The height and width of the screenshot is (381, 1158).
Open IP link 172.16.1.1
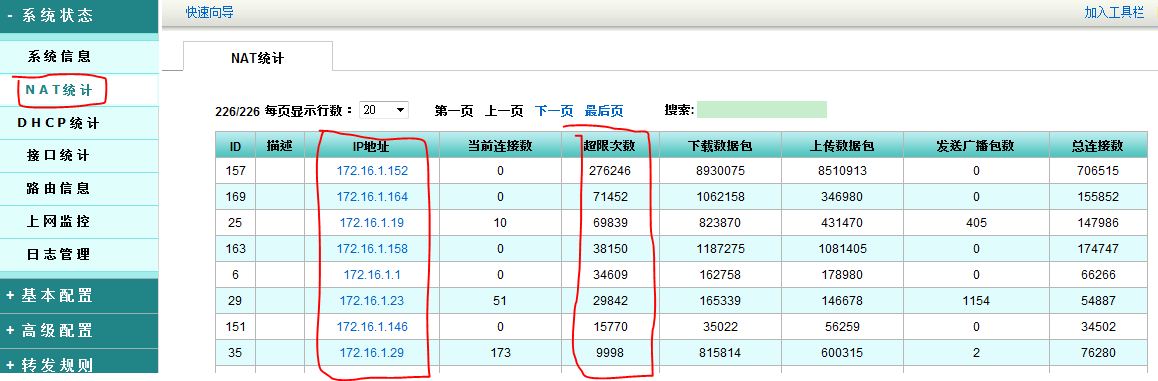pyautogui.click(x=372, y=275)
